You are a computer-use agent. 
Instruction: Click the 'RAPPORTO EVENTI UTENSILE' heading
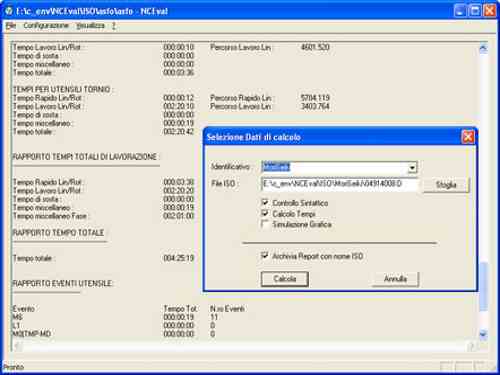(63, 283)
